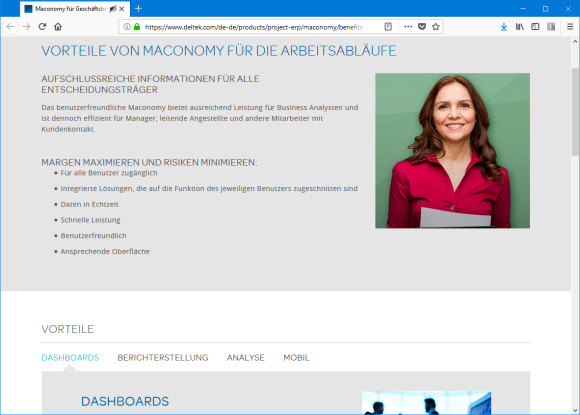This screenshot has height=415, width=580.
Task: Show site information icon in address bar
Action: [x=127, y=27]
